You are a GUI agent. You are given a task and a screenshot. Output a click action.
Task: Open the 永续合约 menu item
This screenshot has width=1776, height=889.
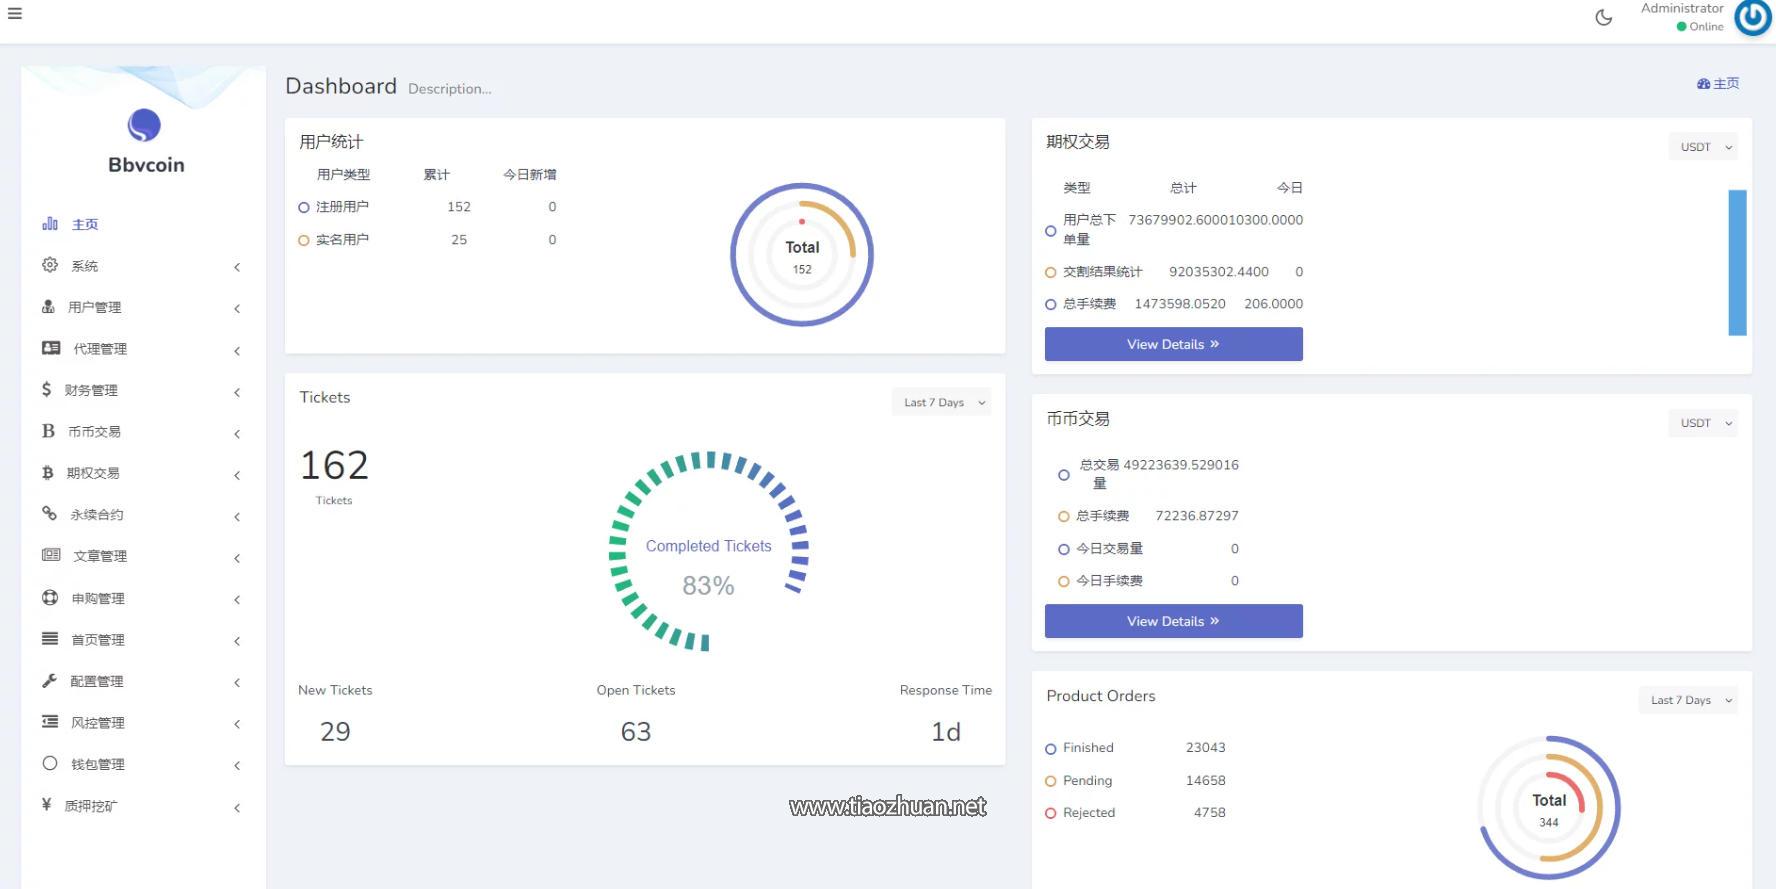[97, 515]
